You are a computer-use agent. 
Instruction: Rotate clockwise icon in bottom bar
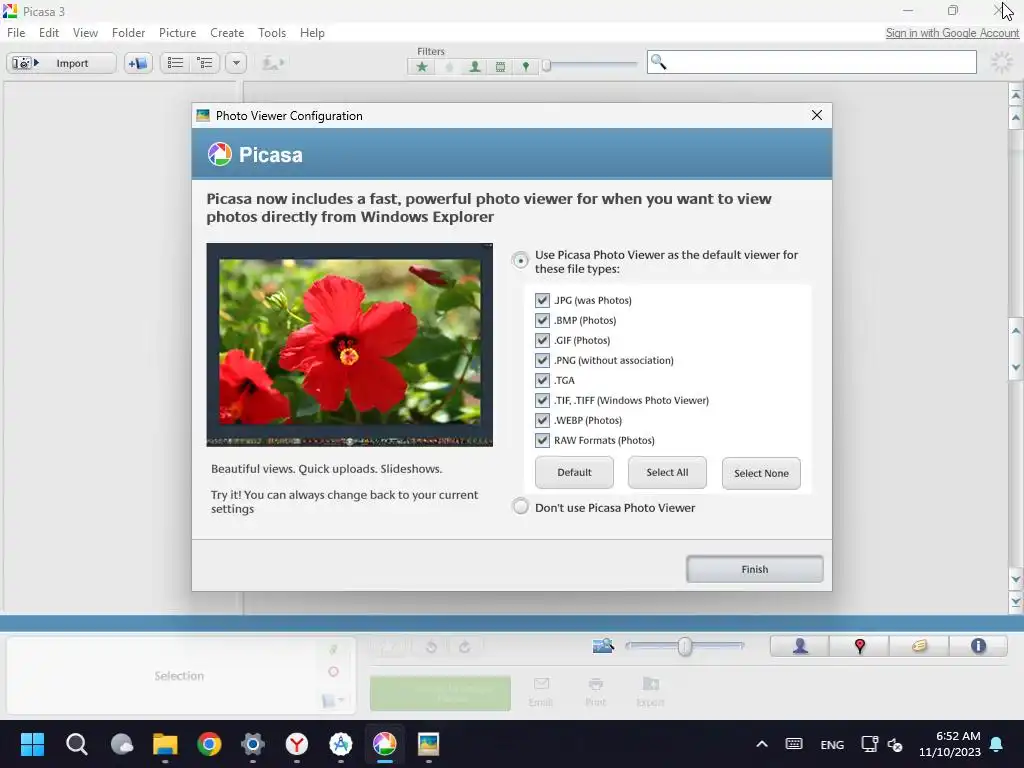pos(464,647)
